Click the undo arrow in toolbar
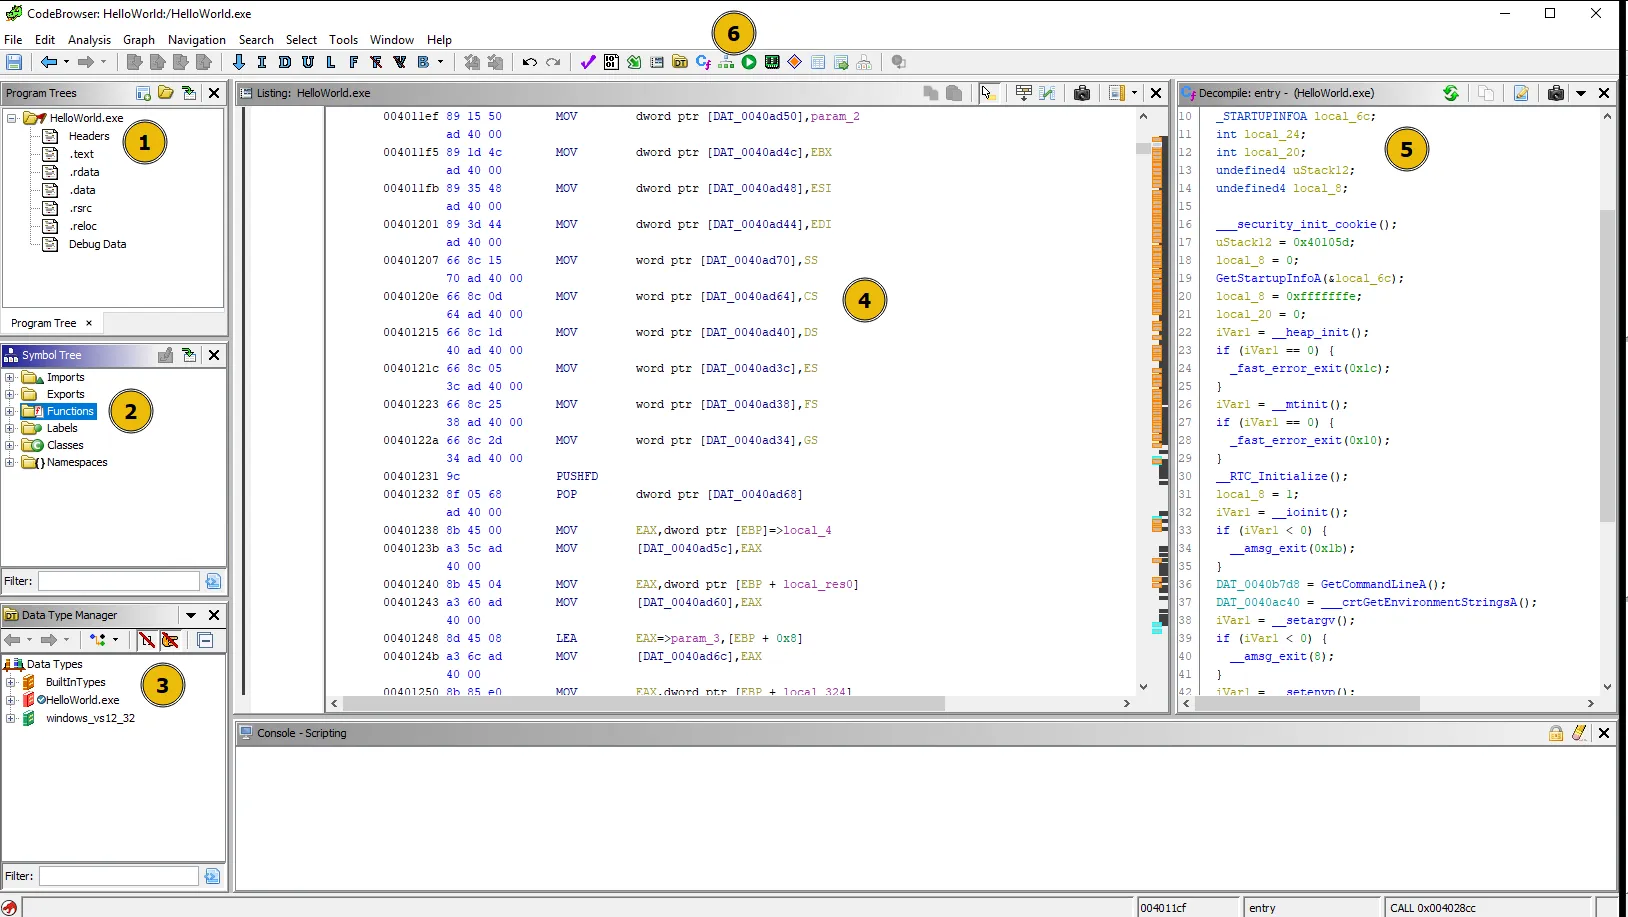Viewport: 1628px width, 917px height. 529,62
